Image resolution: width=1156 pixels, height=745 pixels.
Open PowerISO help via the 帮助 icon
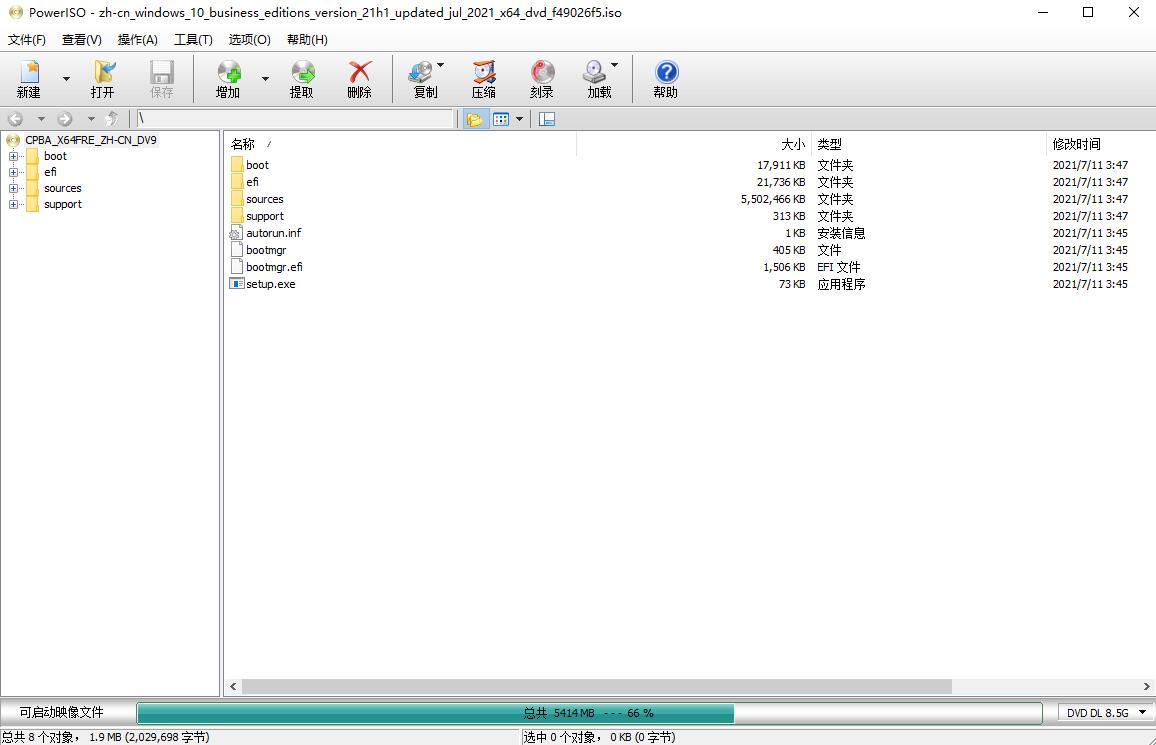click(x=665, y=78)
